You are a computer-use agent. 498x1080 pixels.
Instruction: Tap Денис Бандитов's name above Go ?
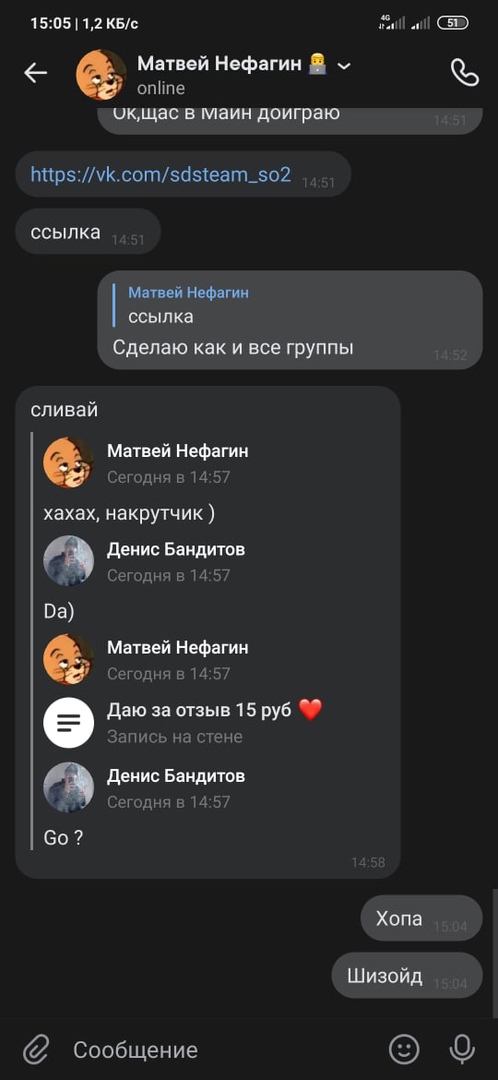pyautogui.click(x=176, y=776)
